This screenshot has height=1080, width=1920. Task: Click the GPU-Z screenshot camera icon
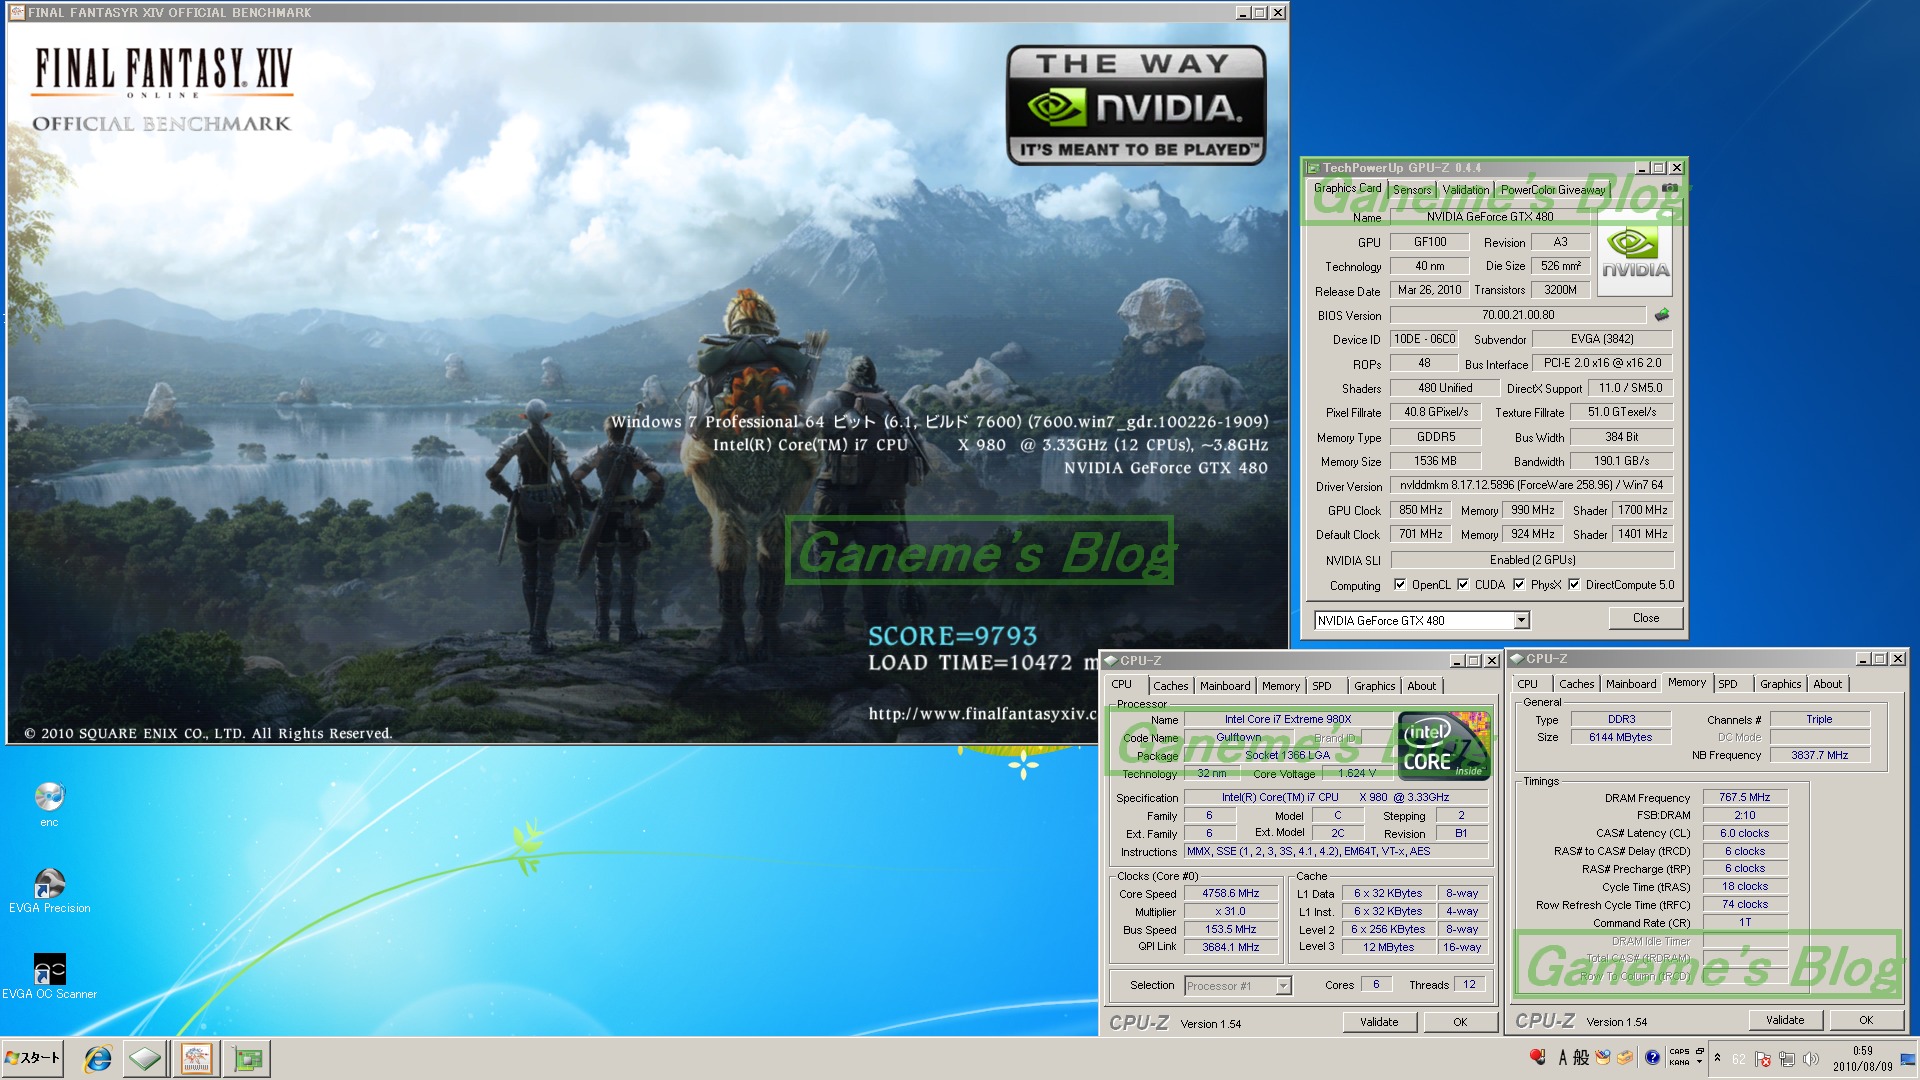point(1669,188)
